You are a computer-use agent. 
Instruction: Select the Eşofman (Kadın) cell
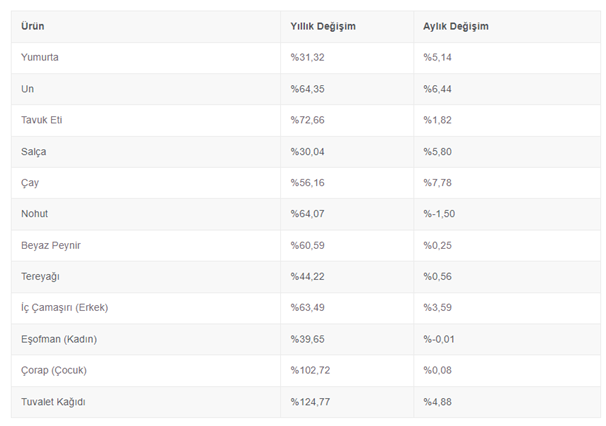(x=59, y=339)
